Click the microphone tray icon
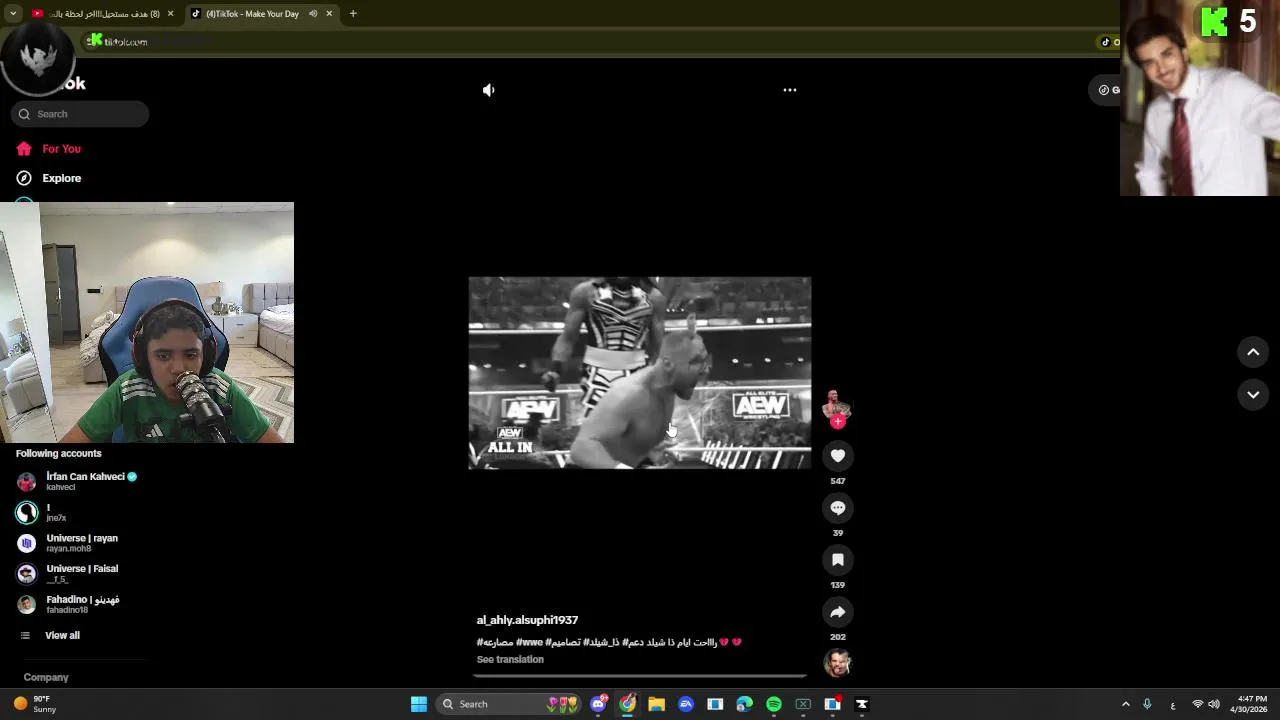The height and width of the screenshot is (720, 1280). [1147, 704]
